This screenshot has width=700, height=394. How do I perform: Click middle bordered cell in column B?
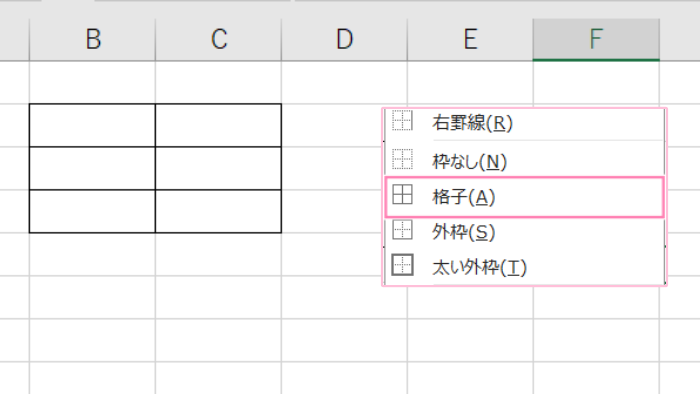(x=92, y=168)
